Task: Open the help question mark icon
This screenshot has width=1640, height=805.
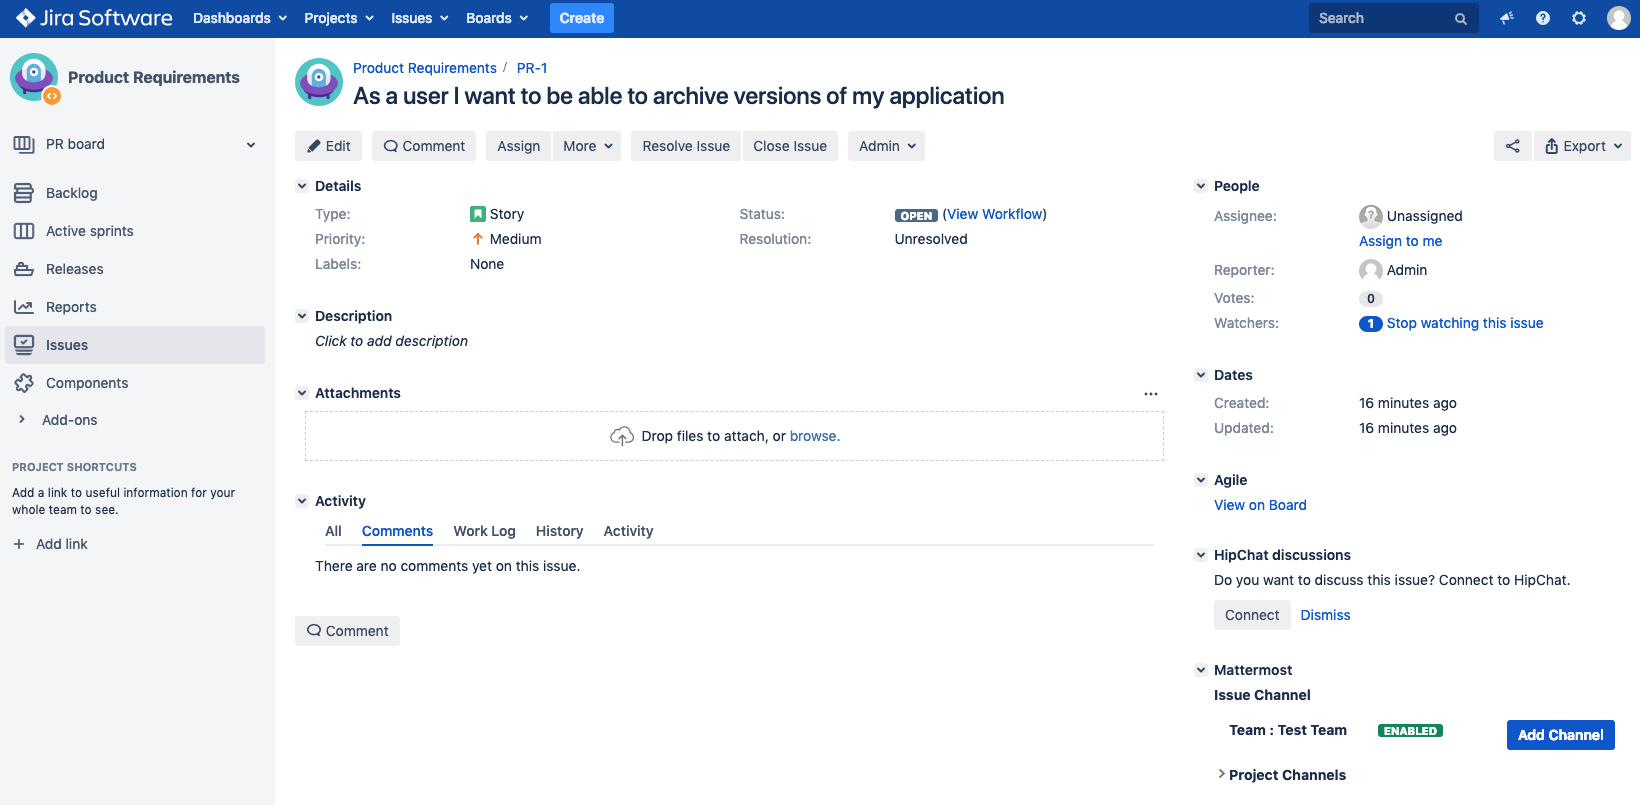Action: click(x=1543, y=18)
